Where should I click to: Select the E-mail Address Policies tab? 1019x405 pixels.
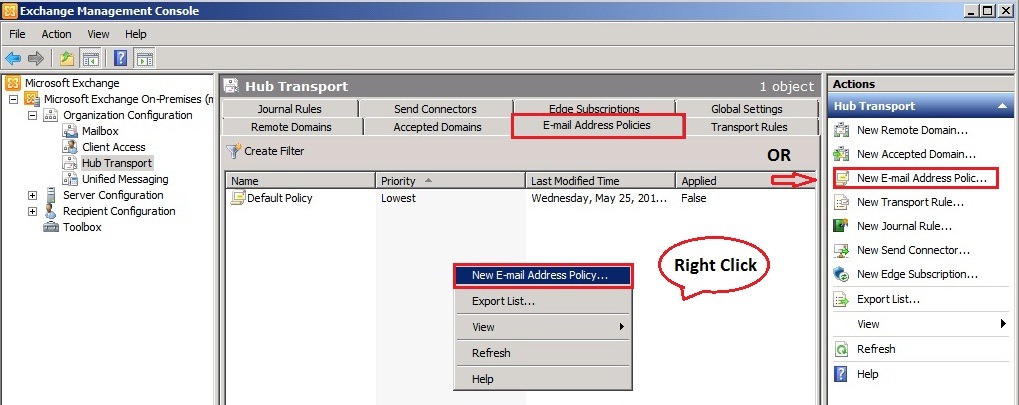tap(597, 125)
